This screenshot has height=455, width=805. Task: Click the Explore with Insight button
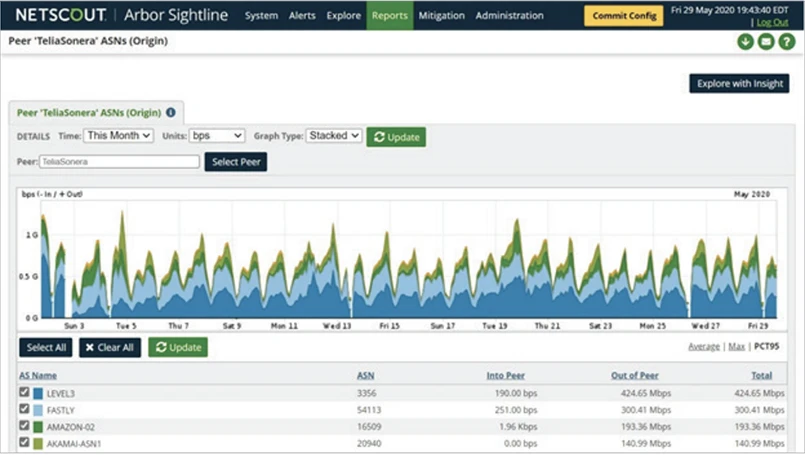pyautogui.click(x=739, y=83)
